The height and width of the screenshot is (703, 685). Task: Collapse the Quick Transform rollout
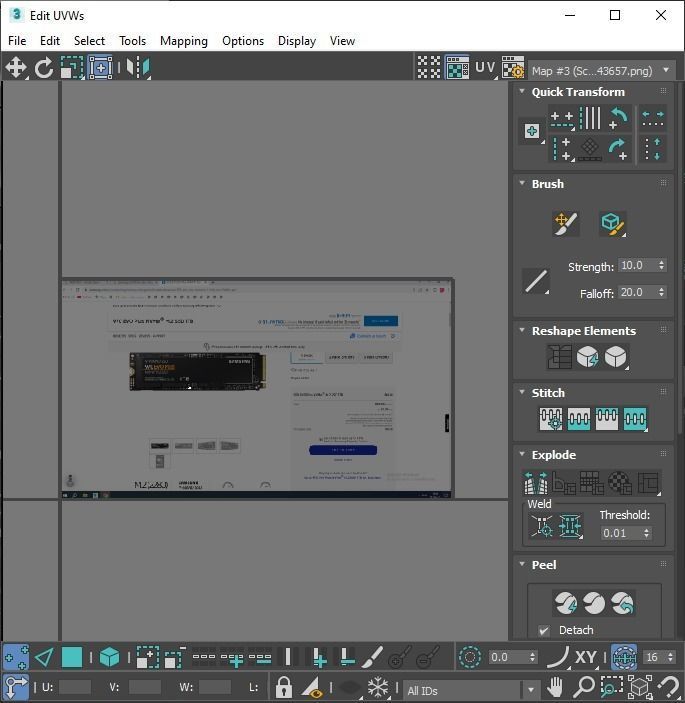[x=522, y=91]
